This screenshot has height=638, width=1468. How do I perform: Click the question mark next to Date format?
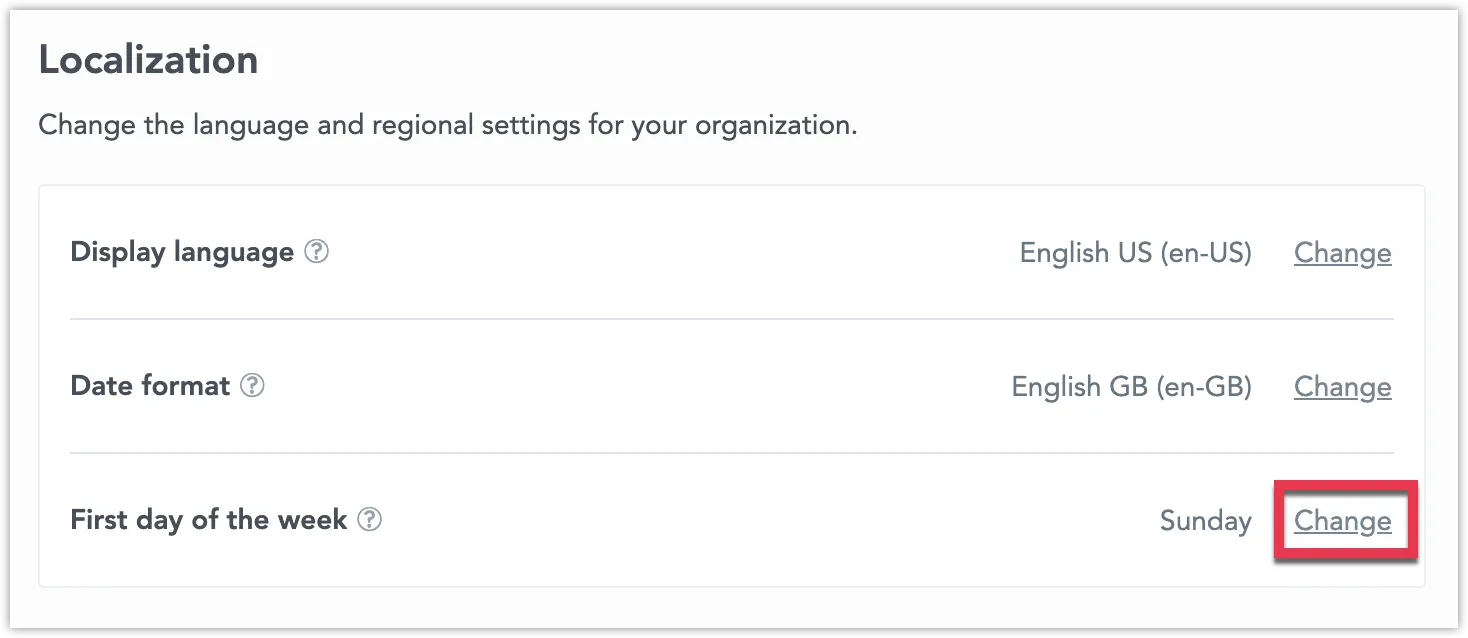tap(253, 386)
